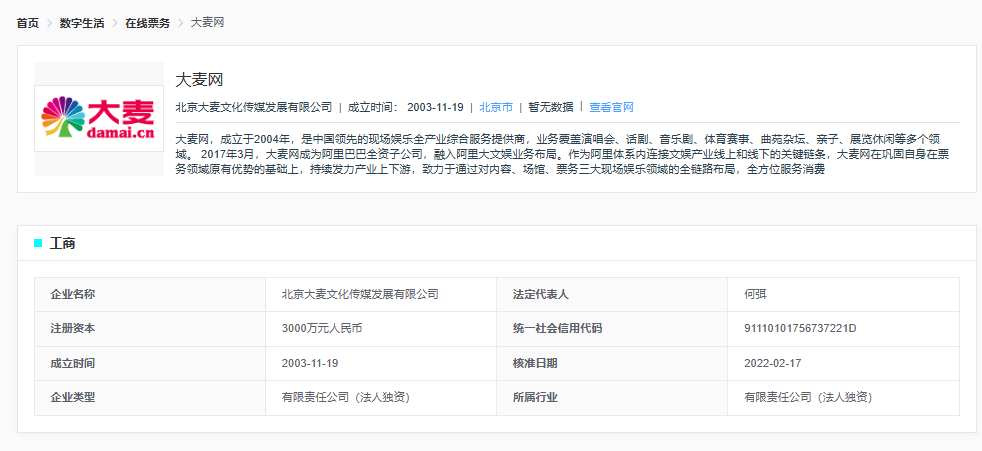Open the 在线票务 breadcrumb link
The width and height of the screenshot is (982, 451).
pyautogui.click(x=147, y=23)
